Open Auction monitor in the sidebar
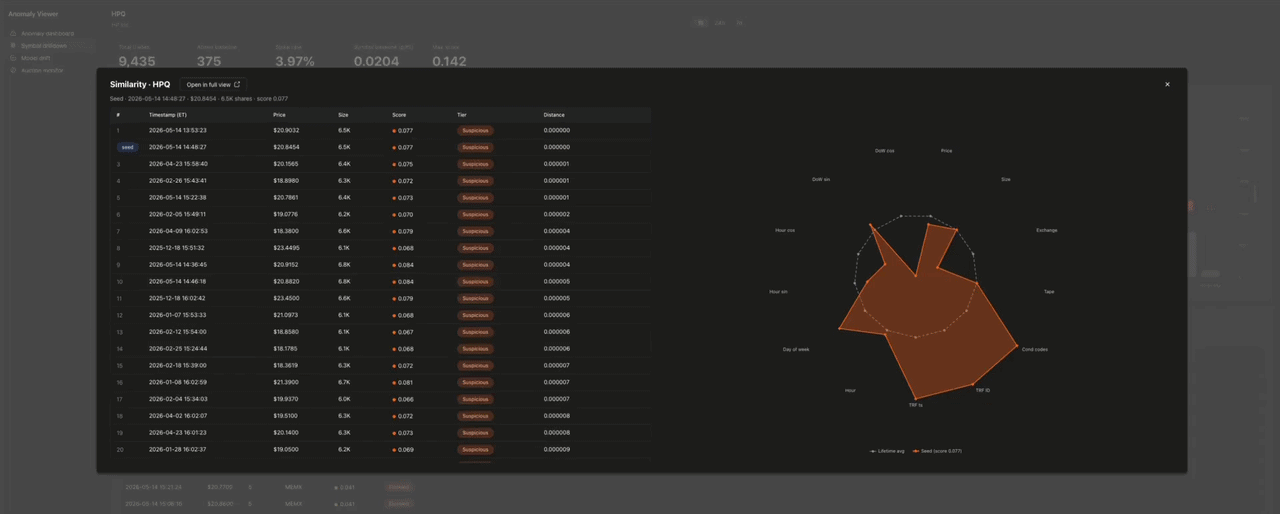This screenshot has height=514, width=1280. pos(42,70)
